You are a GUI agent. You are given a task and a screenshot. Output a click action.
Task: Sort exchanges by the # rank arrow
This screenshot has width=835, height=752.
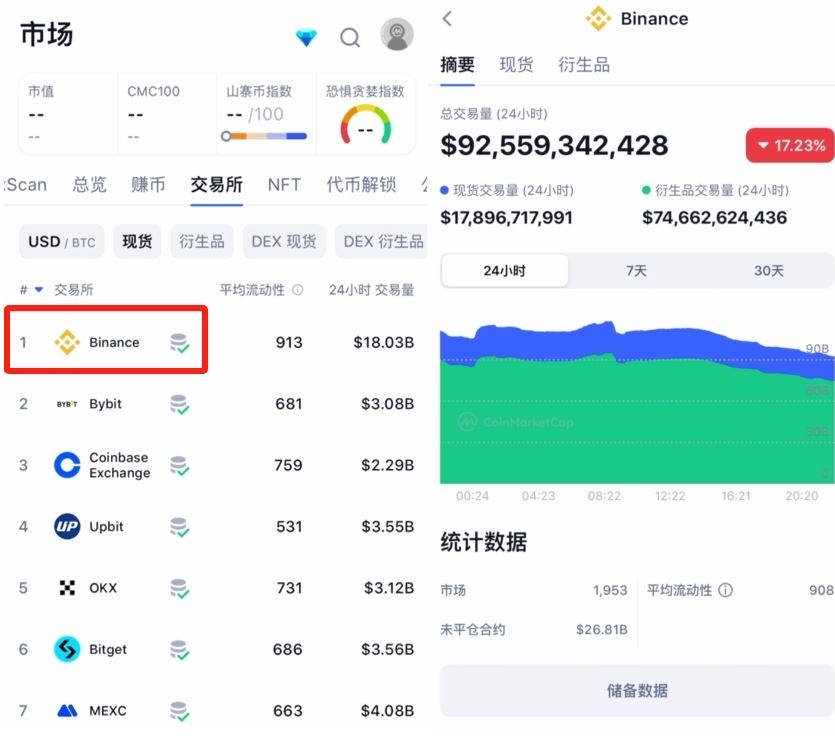point(31,290)
